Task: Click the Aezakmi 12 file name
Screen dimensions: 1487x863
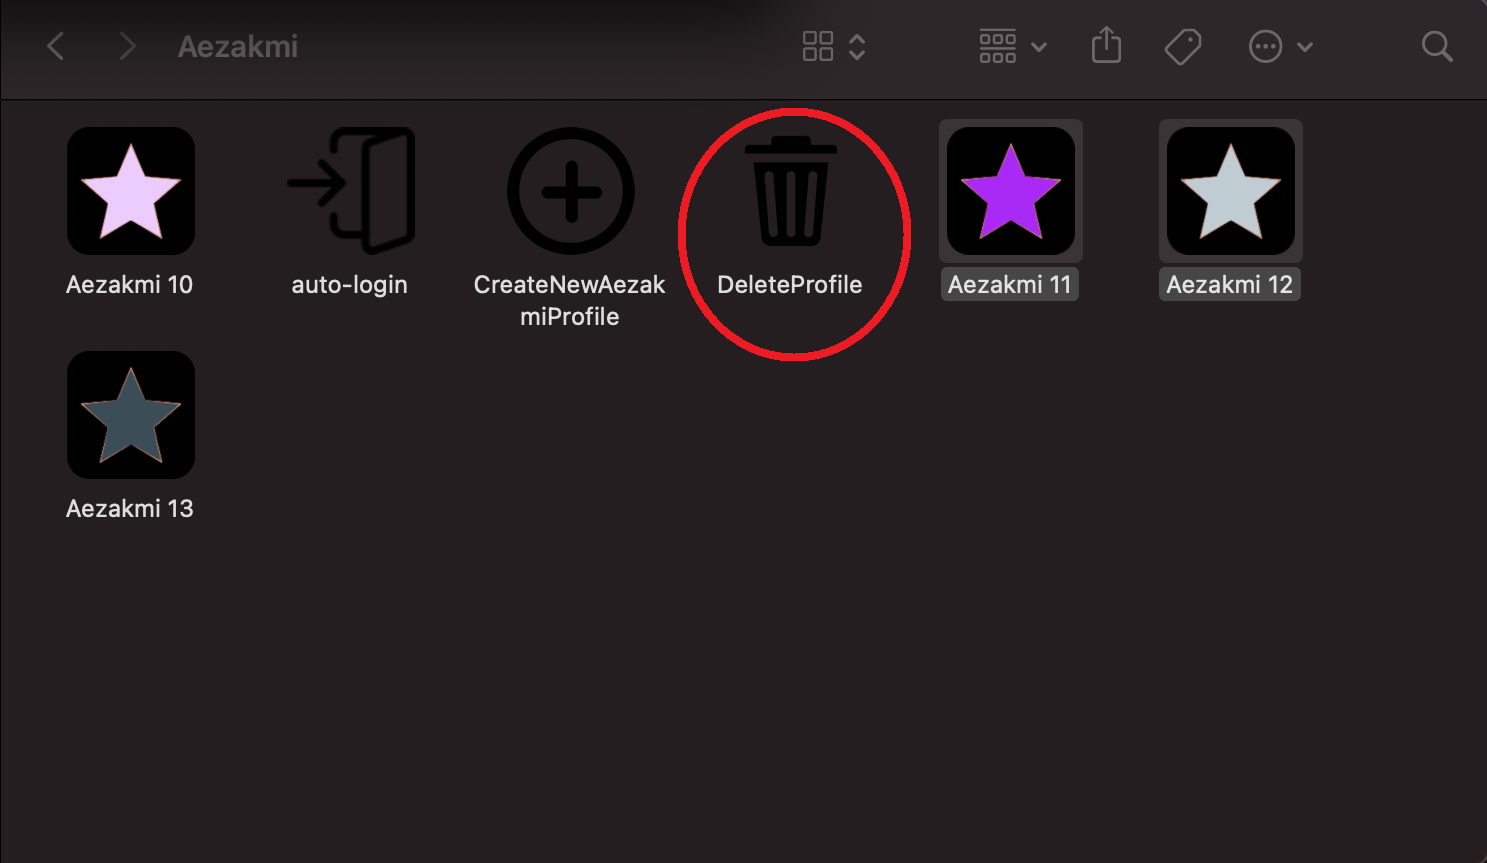Action: [x=1230, y=285]
